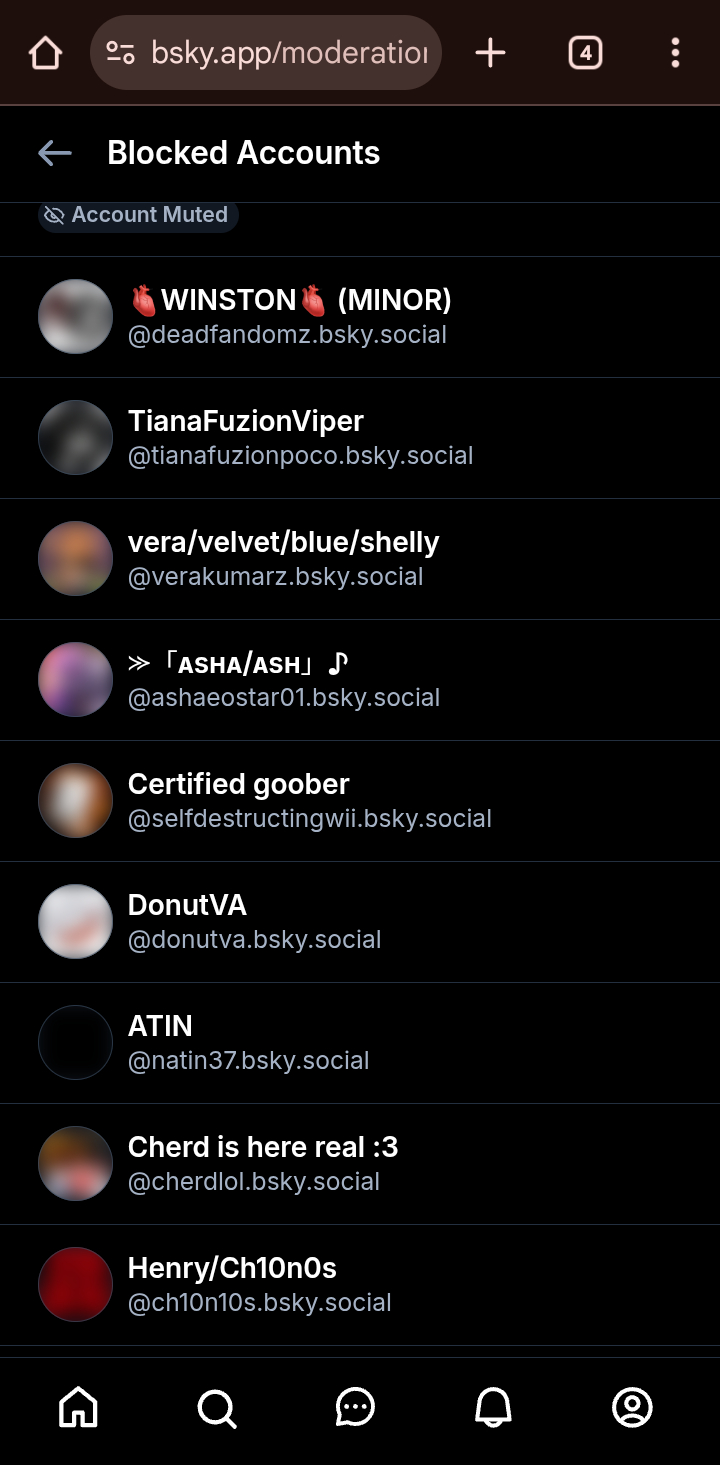Tap the Account Muted label
720x1465 pixels.
click(x=138, y=215)
